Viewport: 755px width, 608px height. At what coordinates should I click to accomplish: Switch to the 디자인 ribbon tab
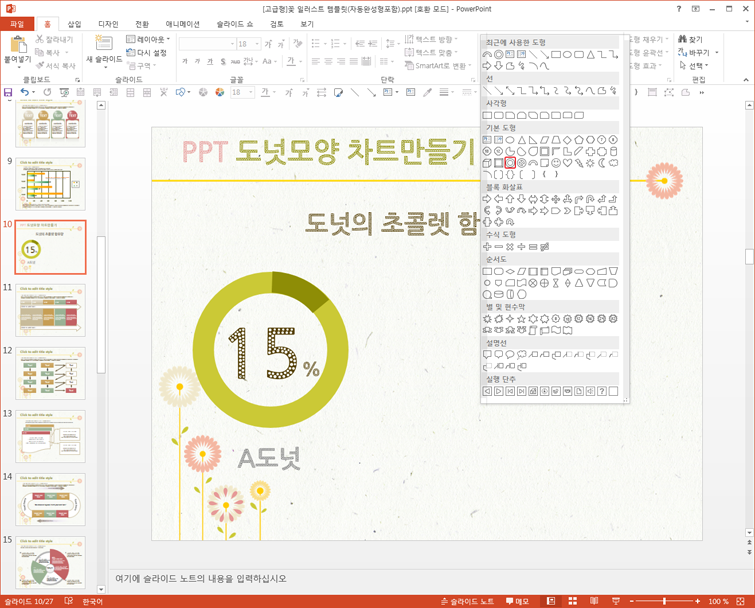(x=108, y=24)
